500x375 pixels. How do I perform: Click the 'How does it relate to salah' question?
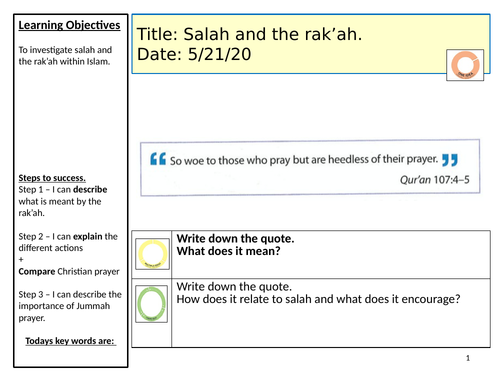(318, 299)
